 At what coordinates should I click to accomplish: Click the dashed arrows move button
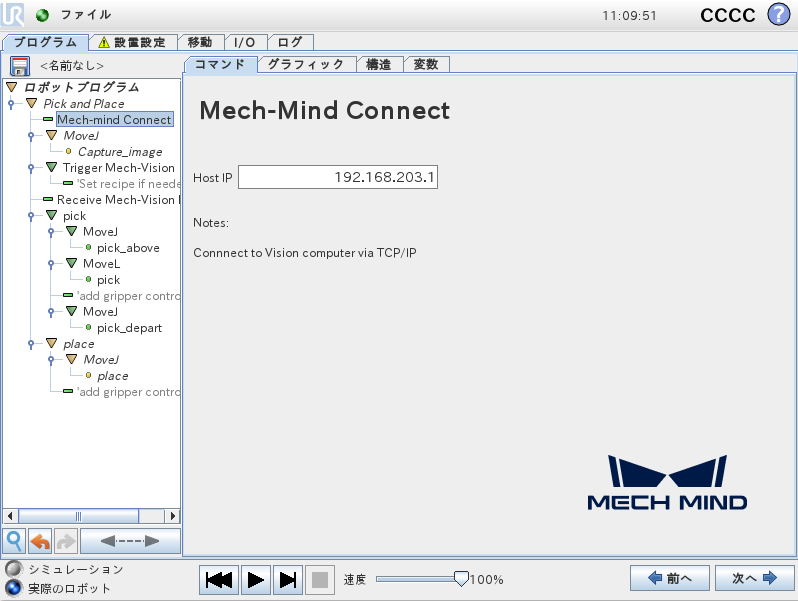tap(130, 541)
